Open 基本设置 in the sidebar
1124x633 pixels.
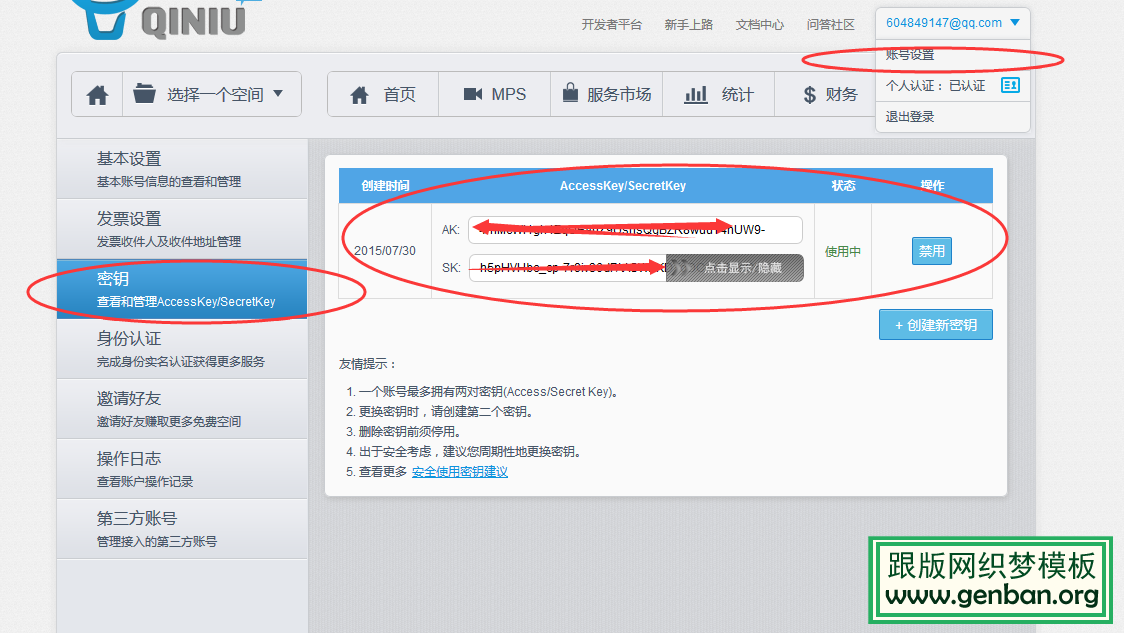click(x=182, y=168)
